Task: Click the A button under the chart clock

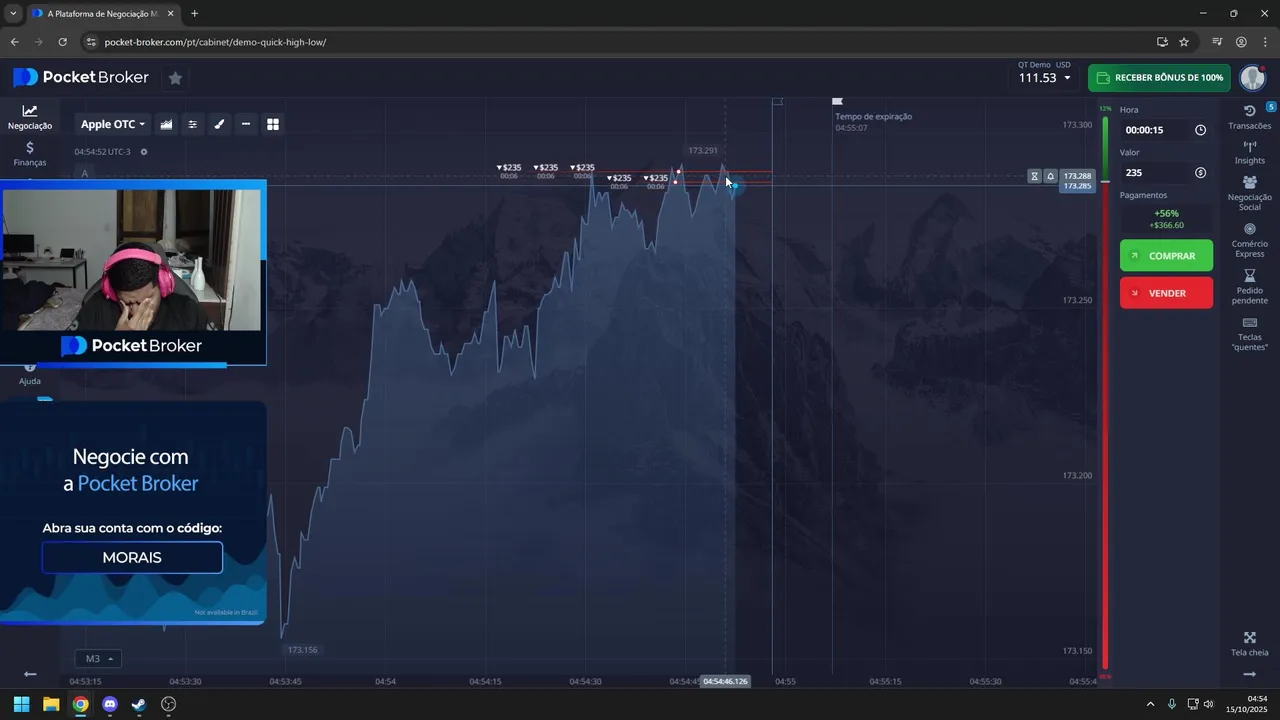Action: click(x=84, y=174)
